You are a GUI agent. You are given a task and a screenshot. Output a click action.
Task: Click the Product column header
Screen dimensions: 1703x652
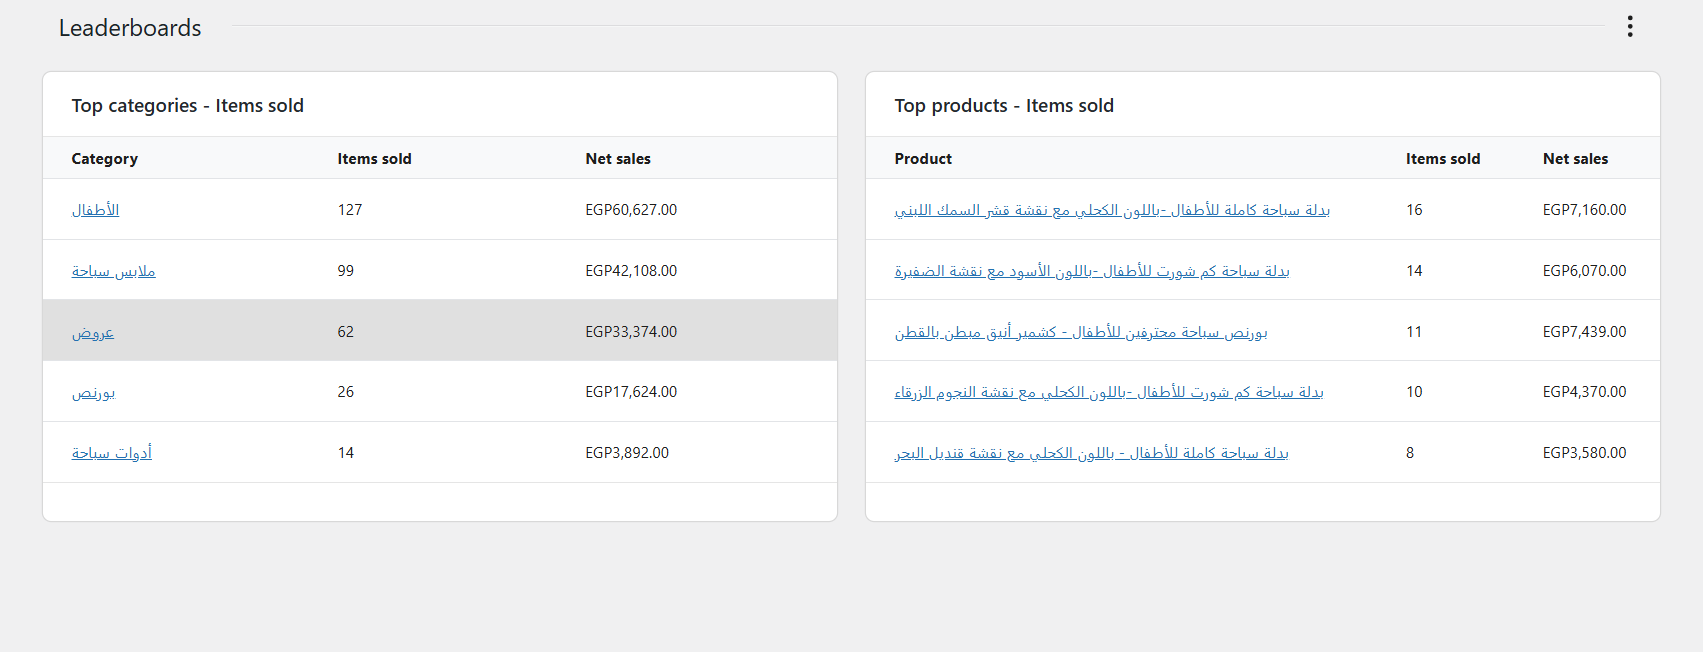pyautogui.click(x=923, y=159)
